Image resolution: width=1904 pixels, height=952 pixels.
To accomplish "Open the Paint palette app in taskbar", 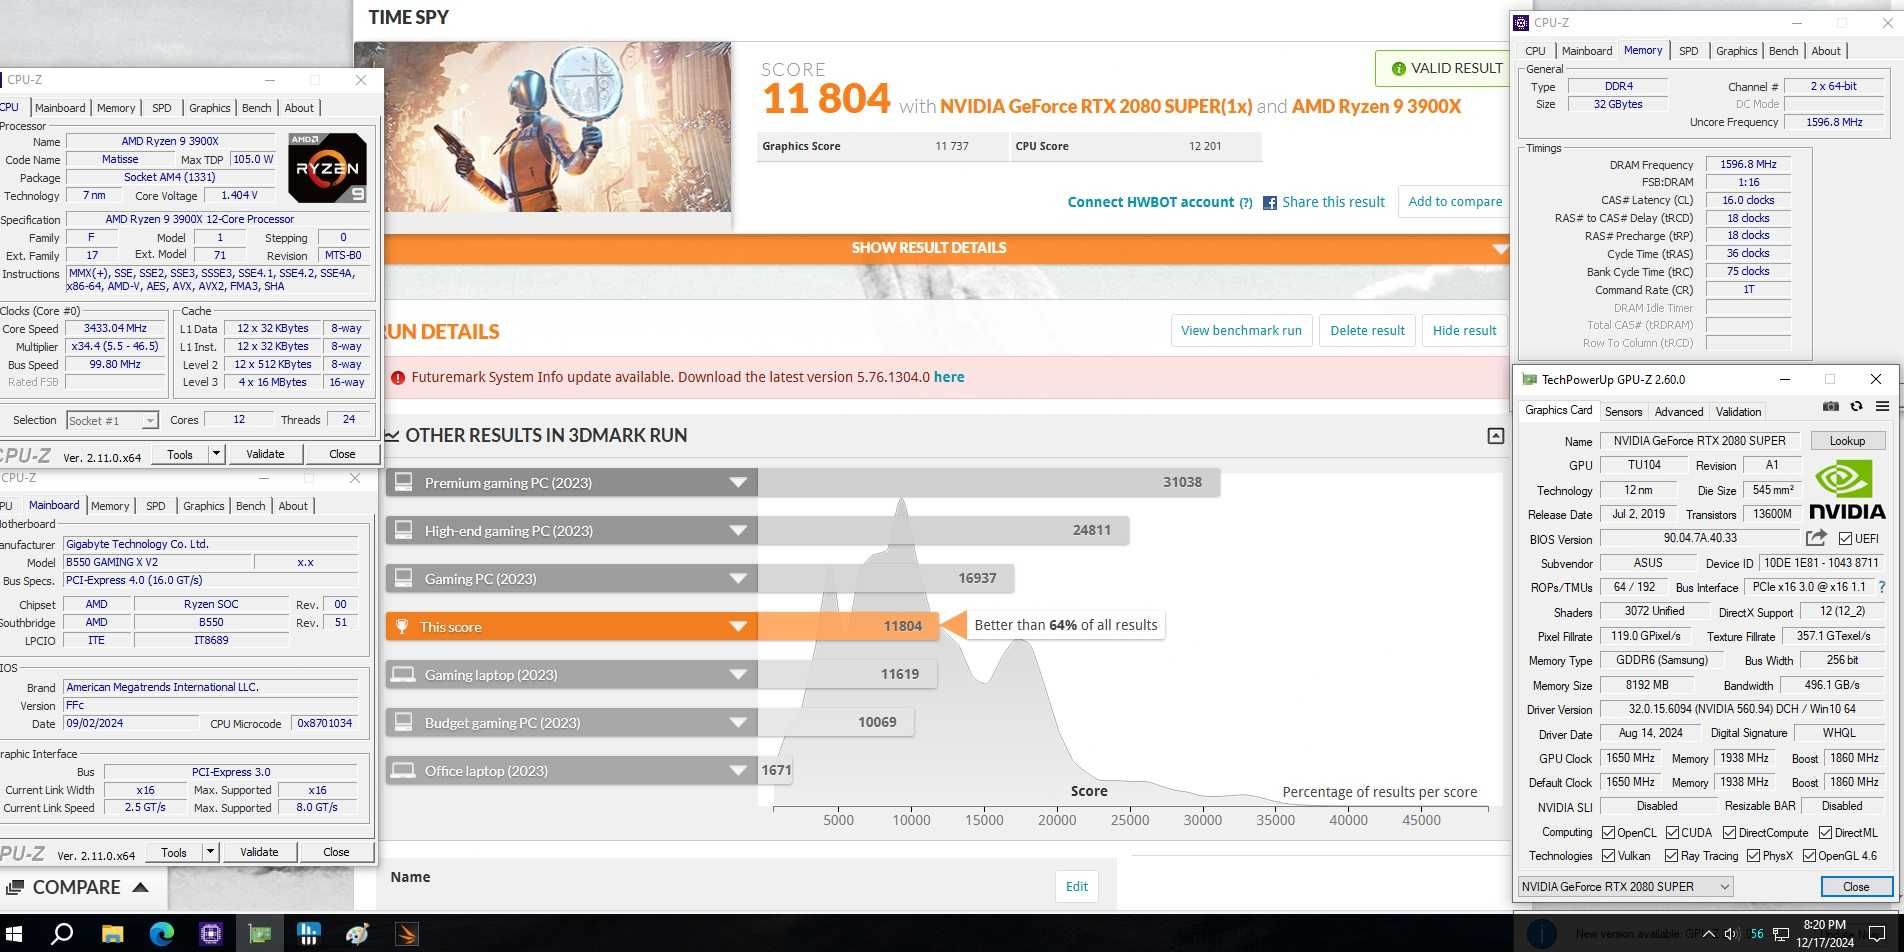I will [357, 934].
